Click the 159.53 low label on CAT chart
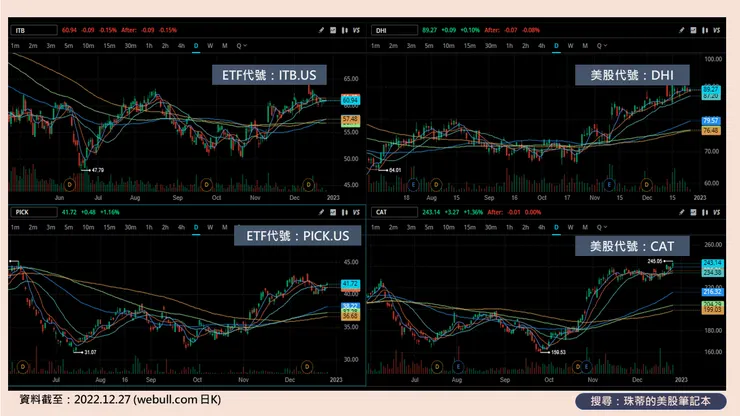740x416 pixels. coord(558,352)
